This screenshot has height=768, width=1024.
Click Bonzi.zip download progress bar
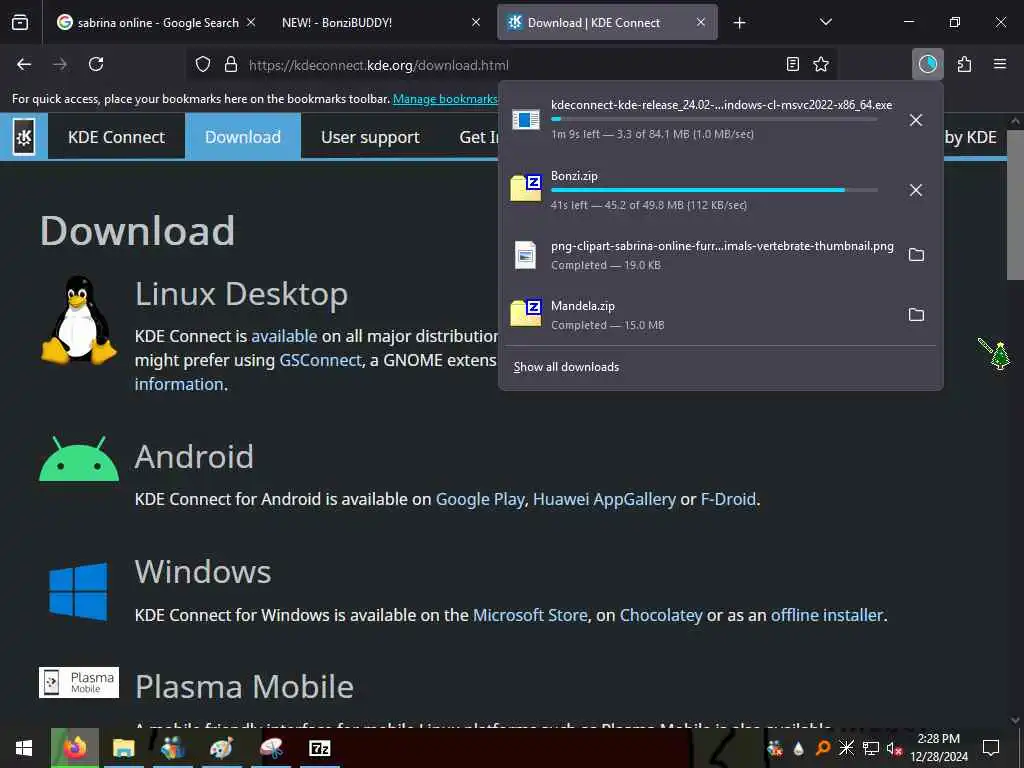click(714, 190)
